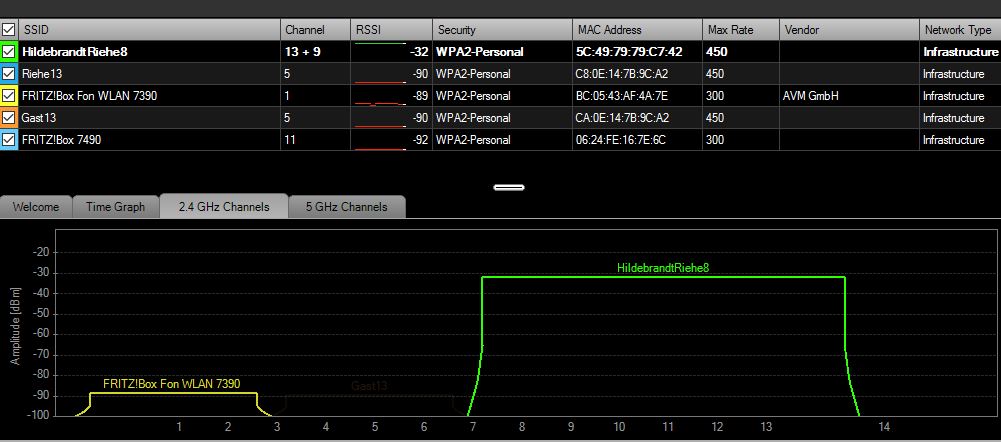Sort by the Channel column header
Viewport: 1001px width, 442px height.
point(315,30)
